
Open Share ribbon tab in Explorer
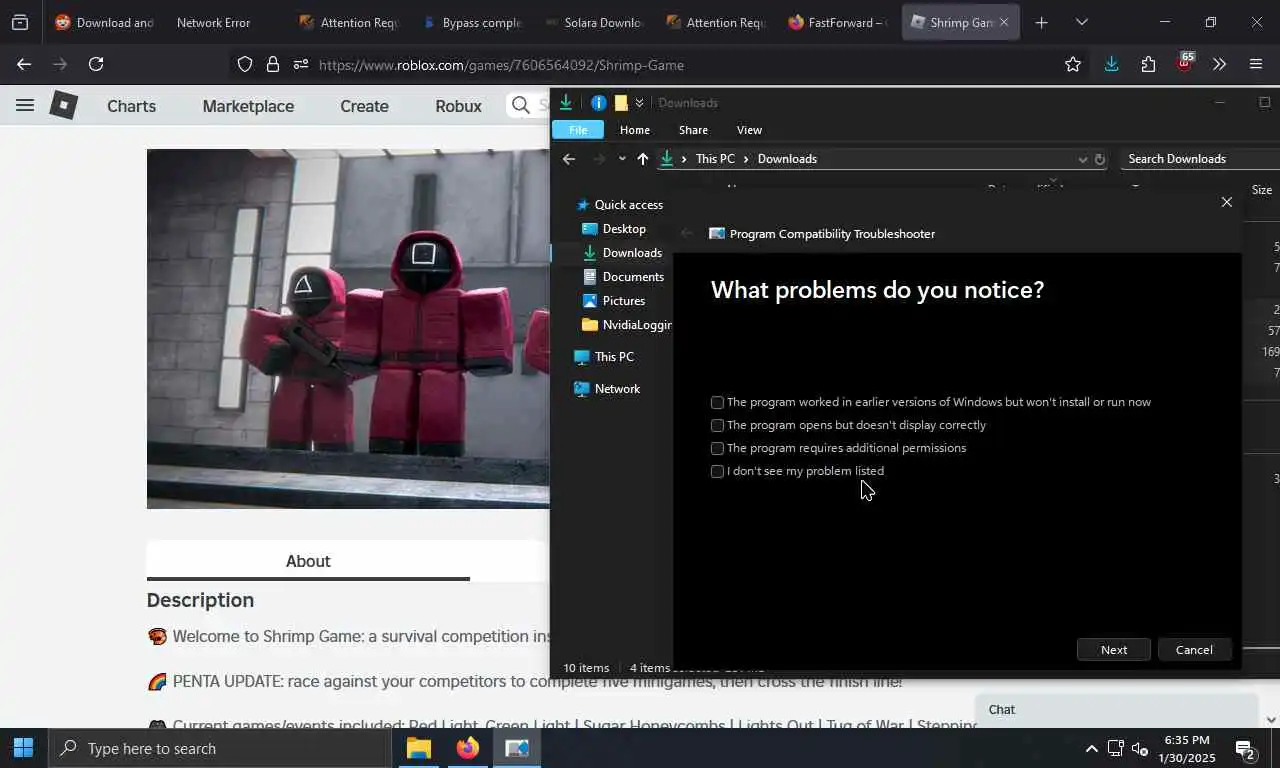[x=693, y=130]
